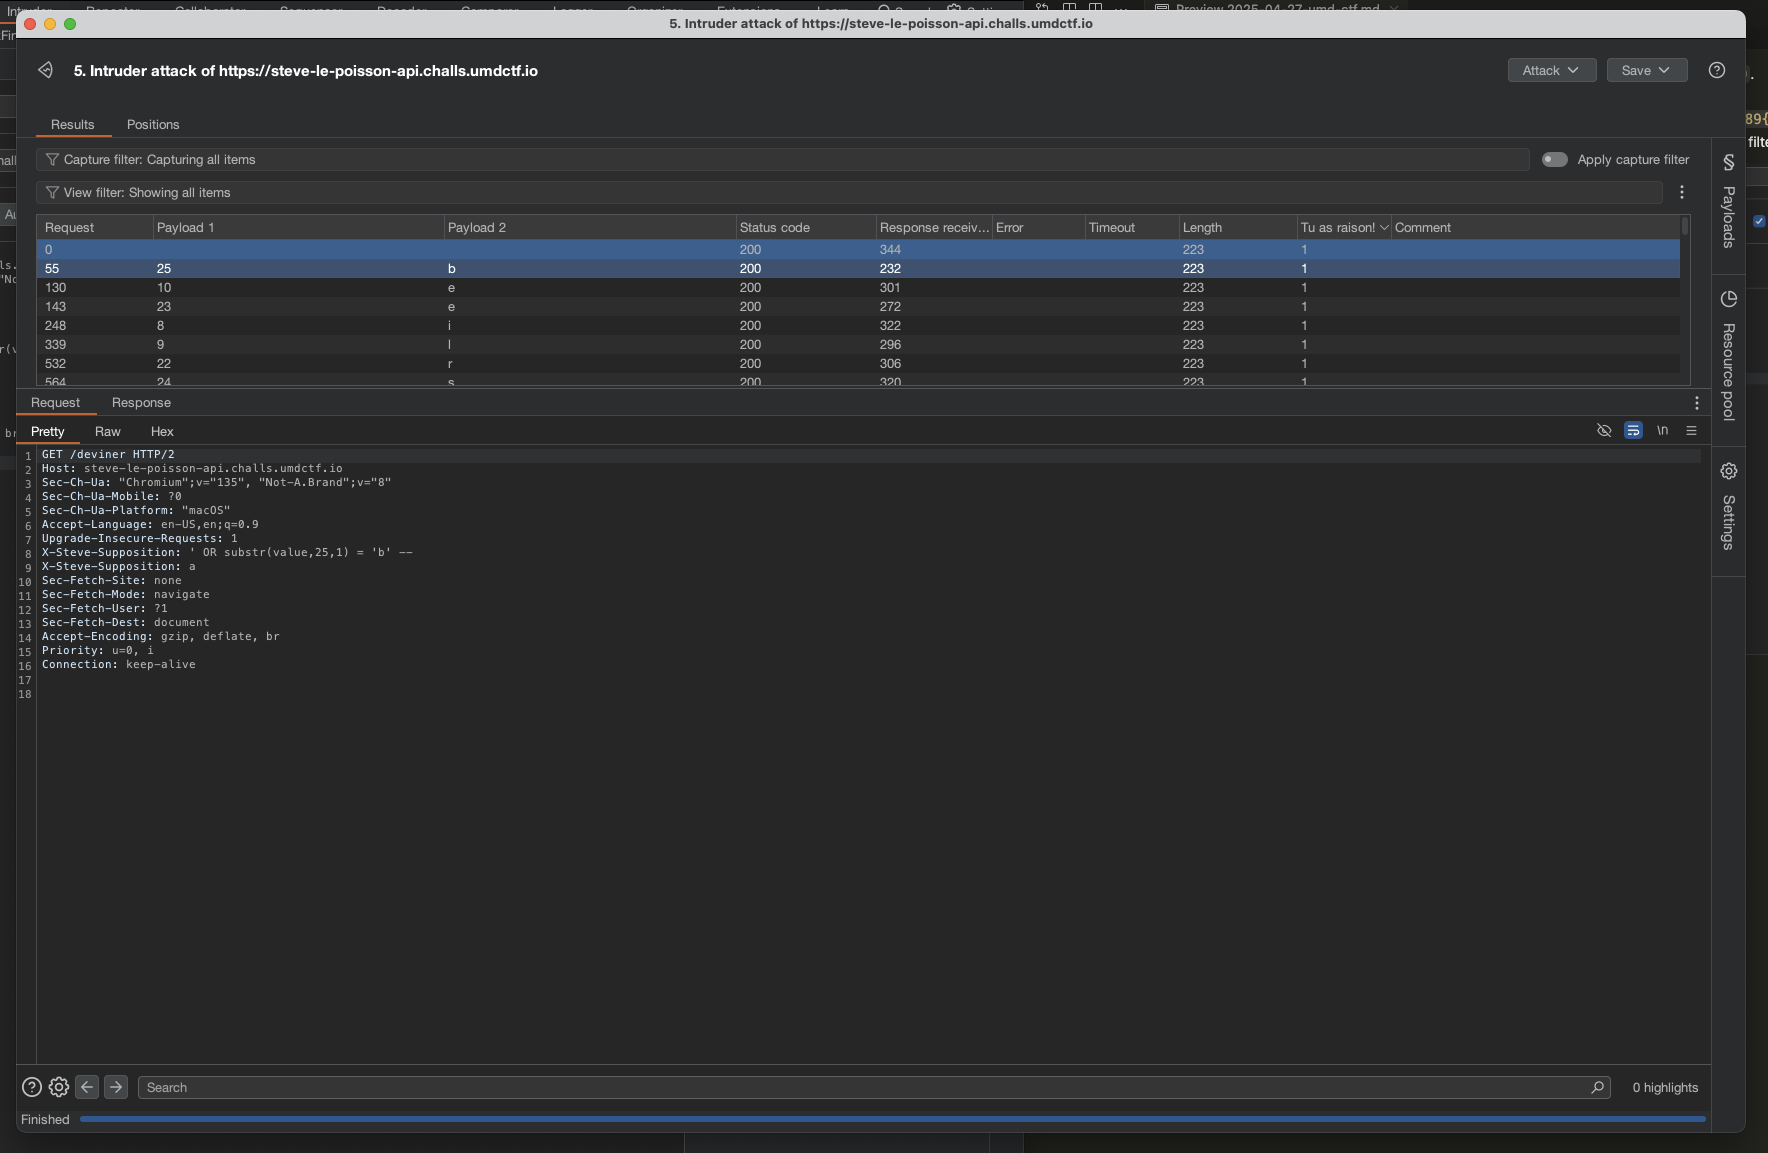
Task: Click the Capture filter bar
Action: pyautogui.click(x=783, y=160)
